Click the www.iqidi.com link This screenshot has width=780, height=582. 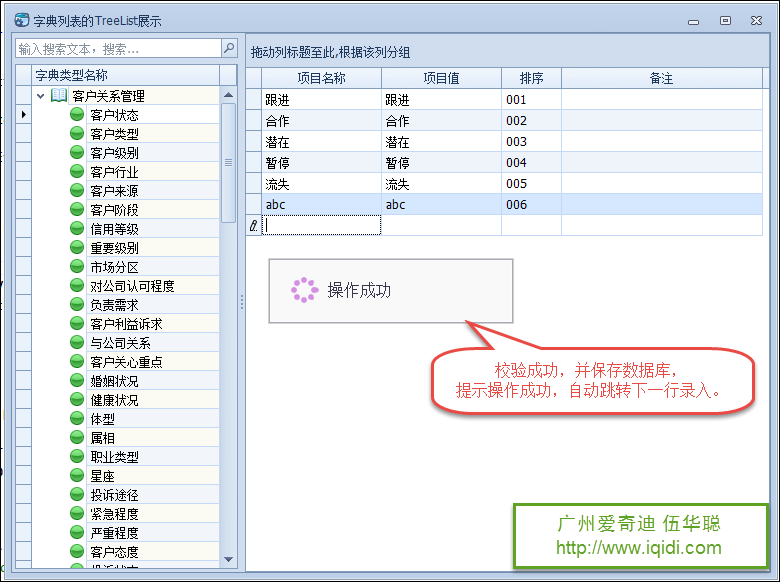[638, 547]
